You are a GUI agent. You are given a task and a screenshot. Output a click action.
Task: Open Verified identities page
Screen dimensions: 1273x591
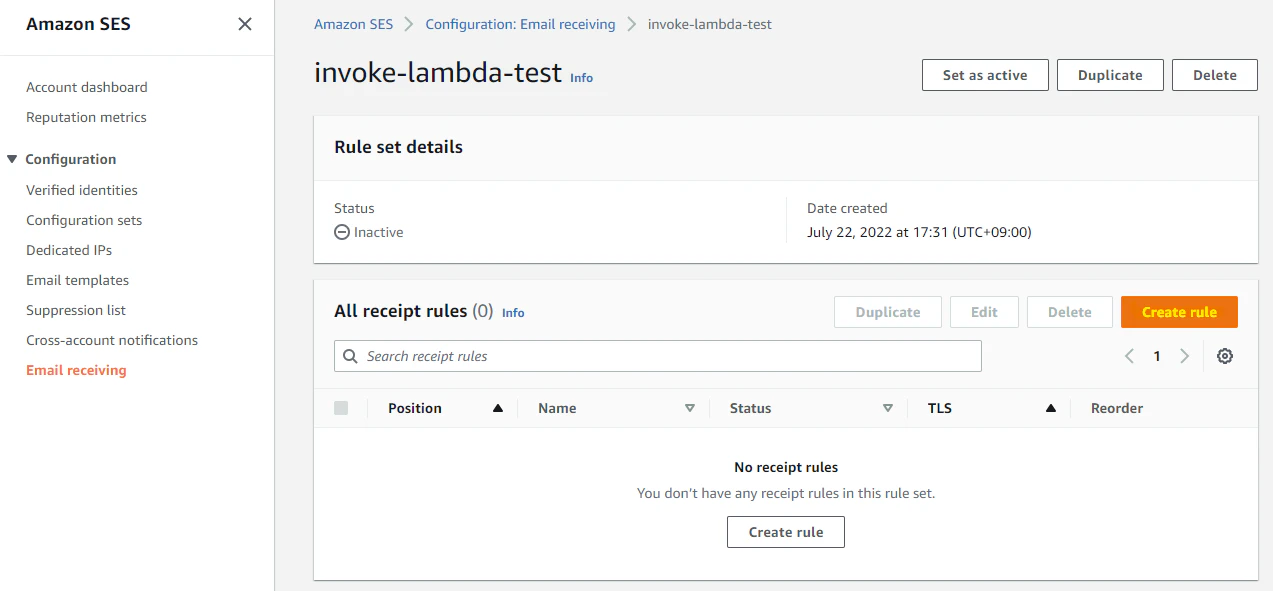tap(82, 190)
